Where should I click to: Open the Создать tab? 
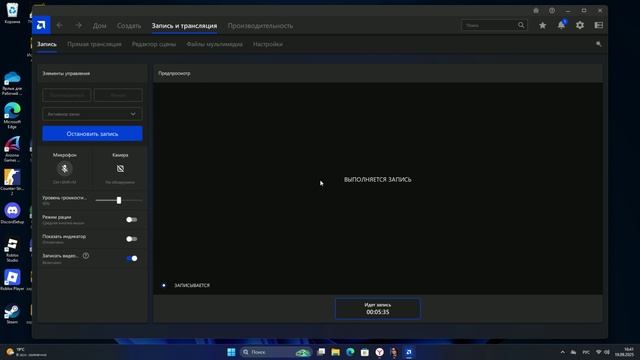129,26
